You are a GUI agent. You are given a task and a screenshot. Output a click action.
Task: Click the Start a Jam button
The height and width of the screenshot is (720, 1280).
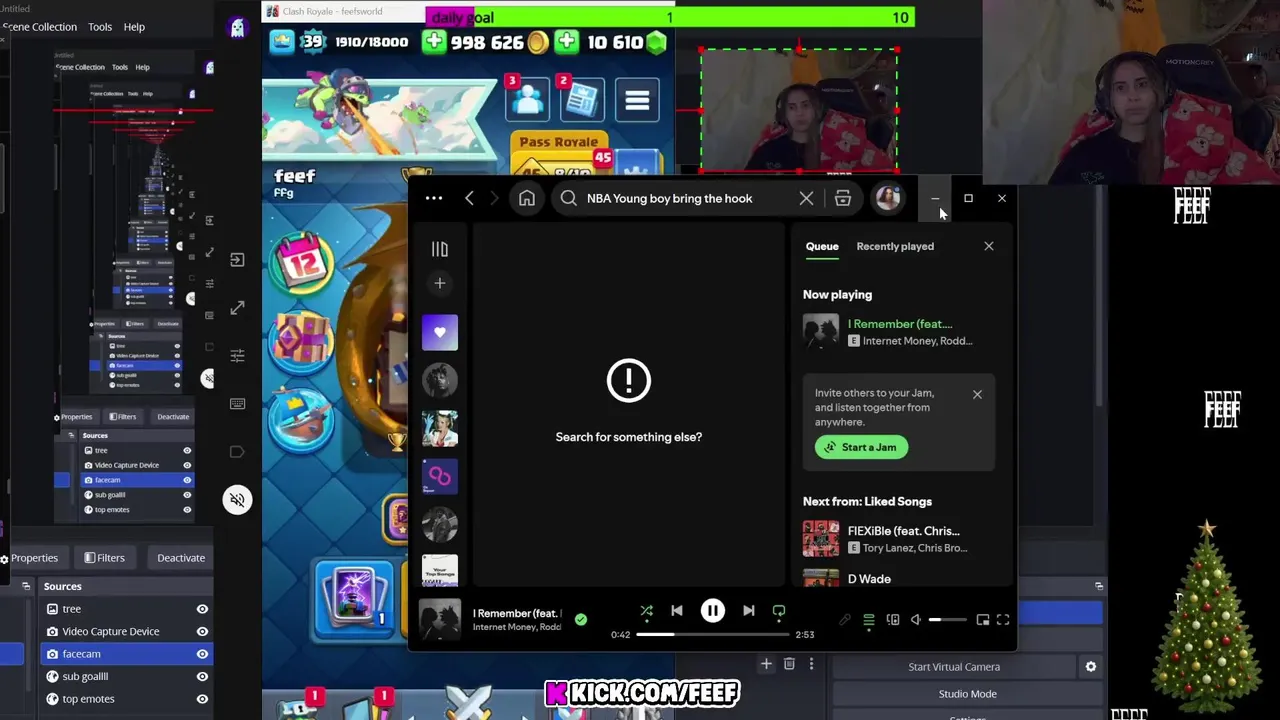coord(861,447)
